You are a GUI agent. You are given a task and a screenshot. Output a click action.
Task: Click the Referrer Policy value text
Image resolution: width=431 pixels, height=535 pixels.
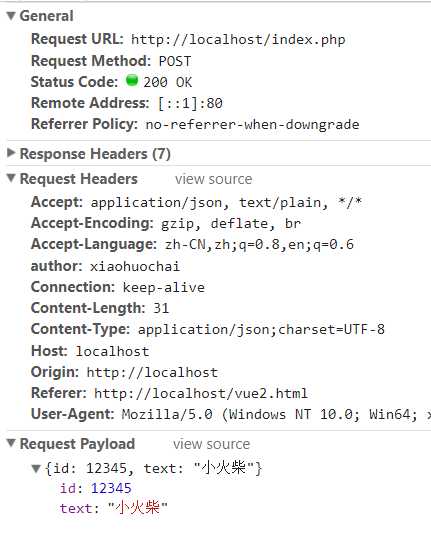click(x=252, y=125)
